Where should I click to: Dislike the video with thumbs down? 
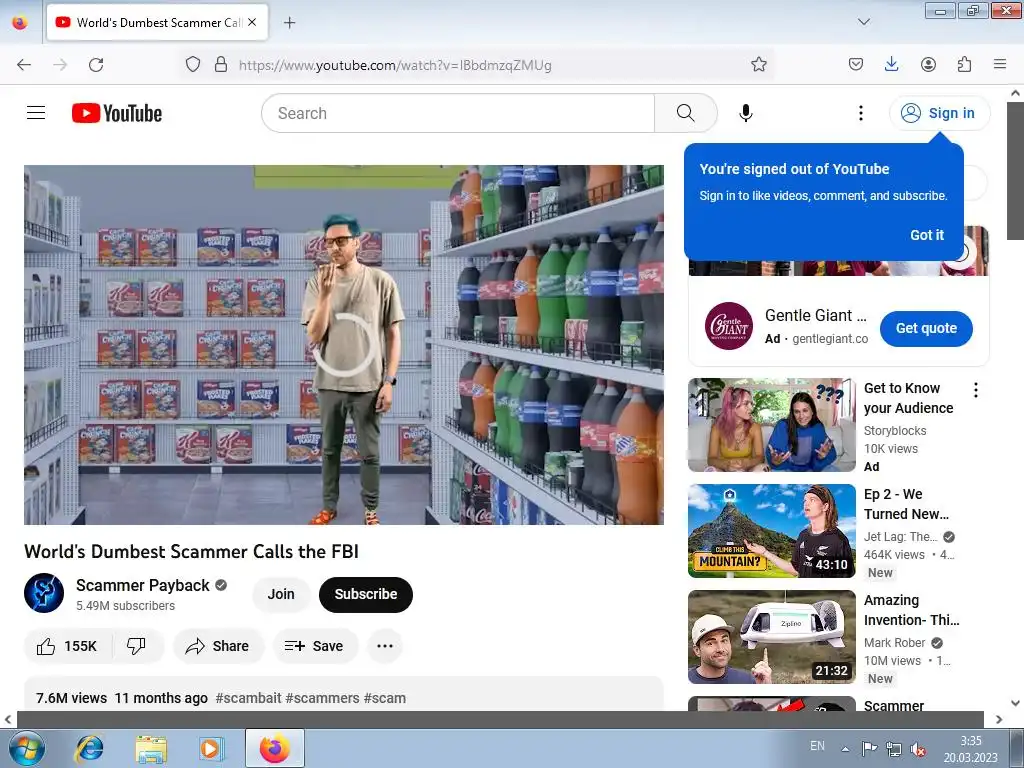[136, 646]
